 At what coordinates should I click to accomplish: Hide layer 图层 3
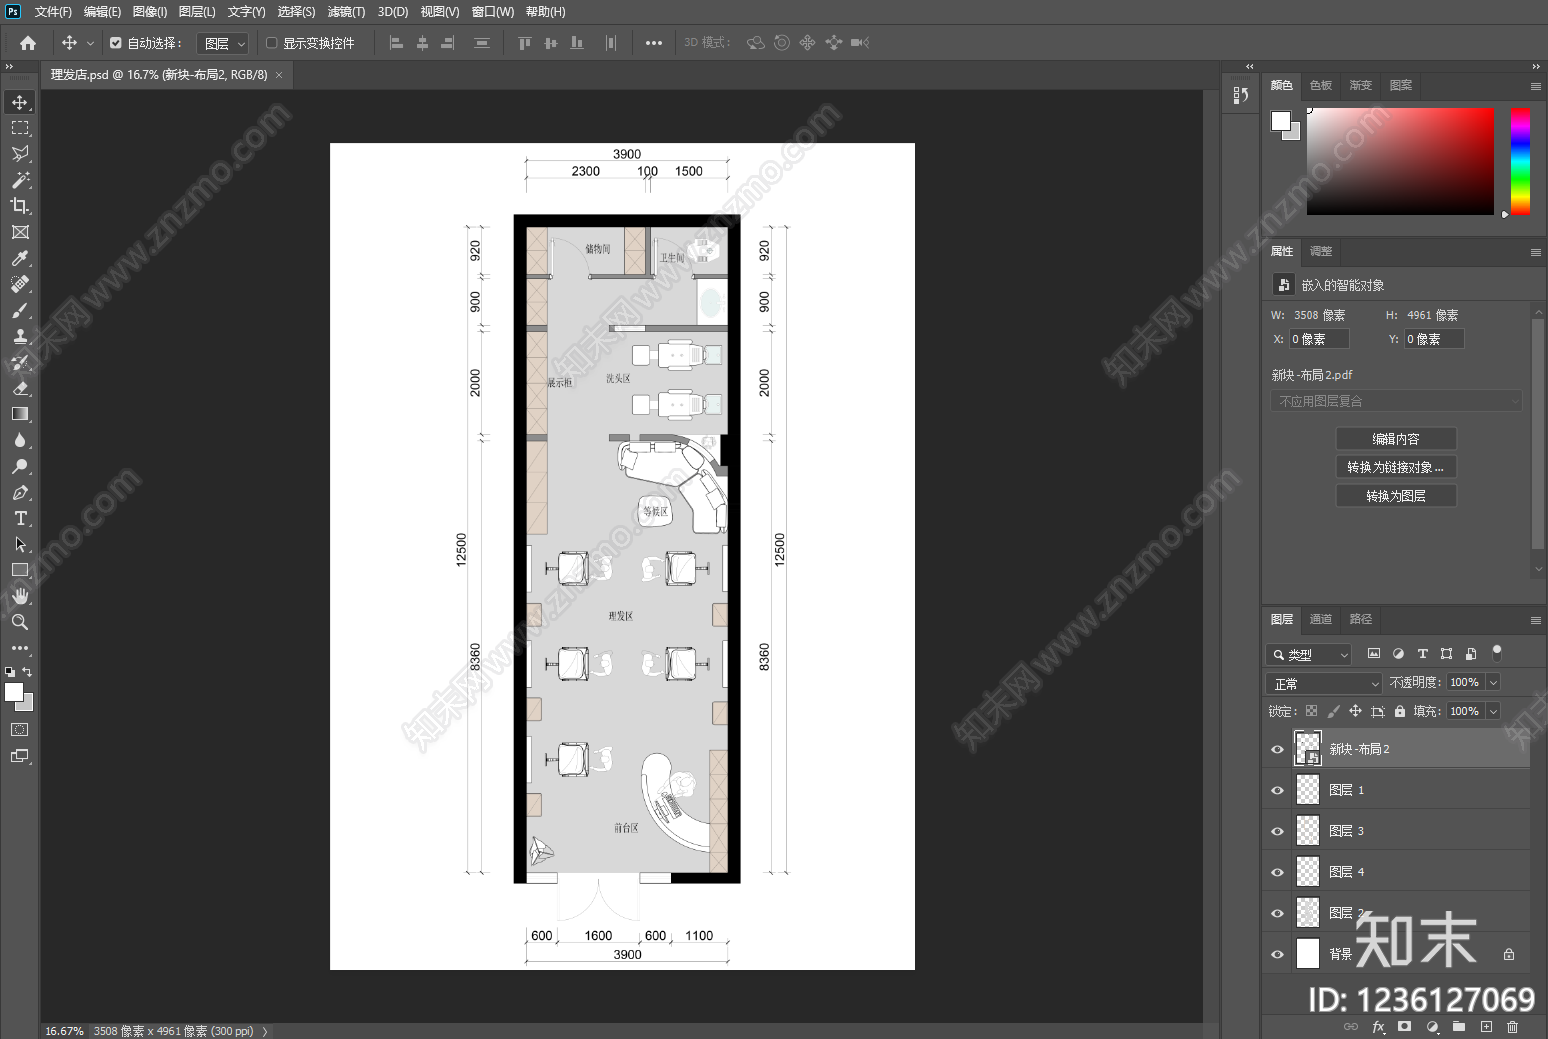tap(1277, 831)
